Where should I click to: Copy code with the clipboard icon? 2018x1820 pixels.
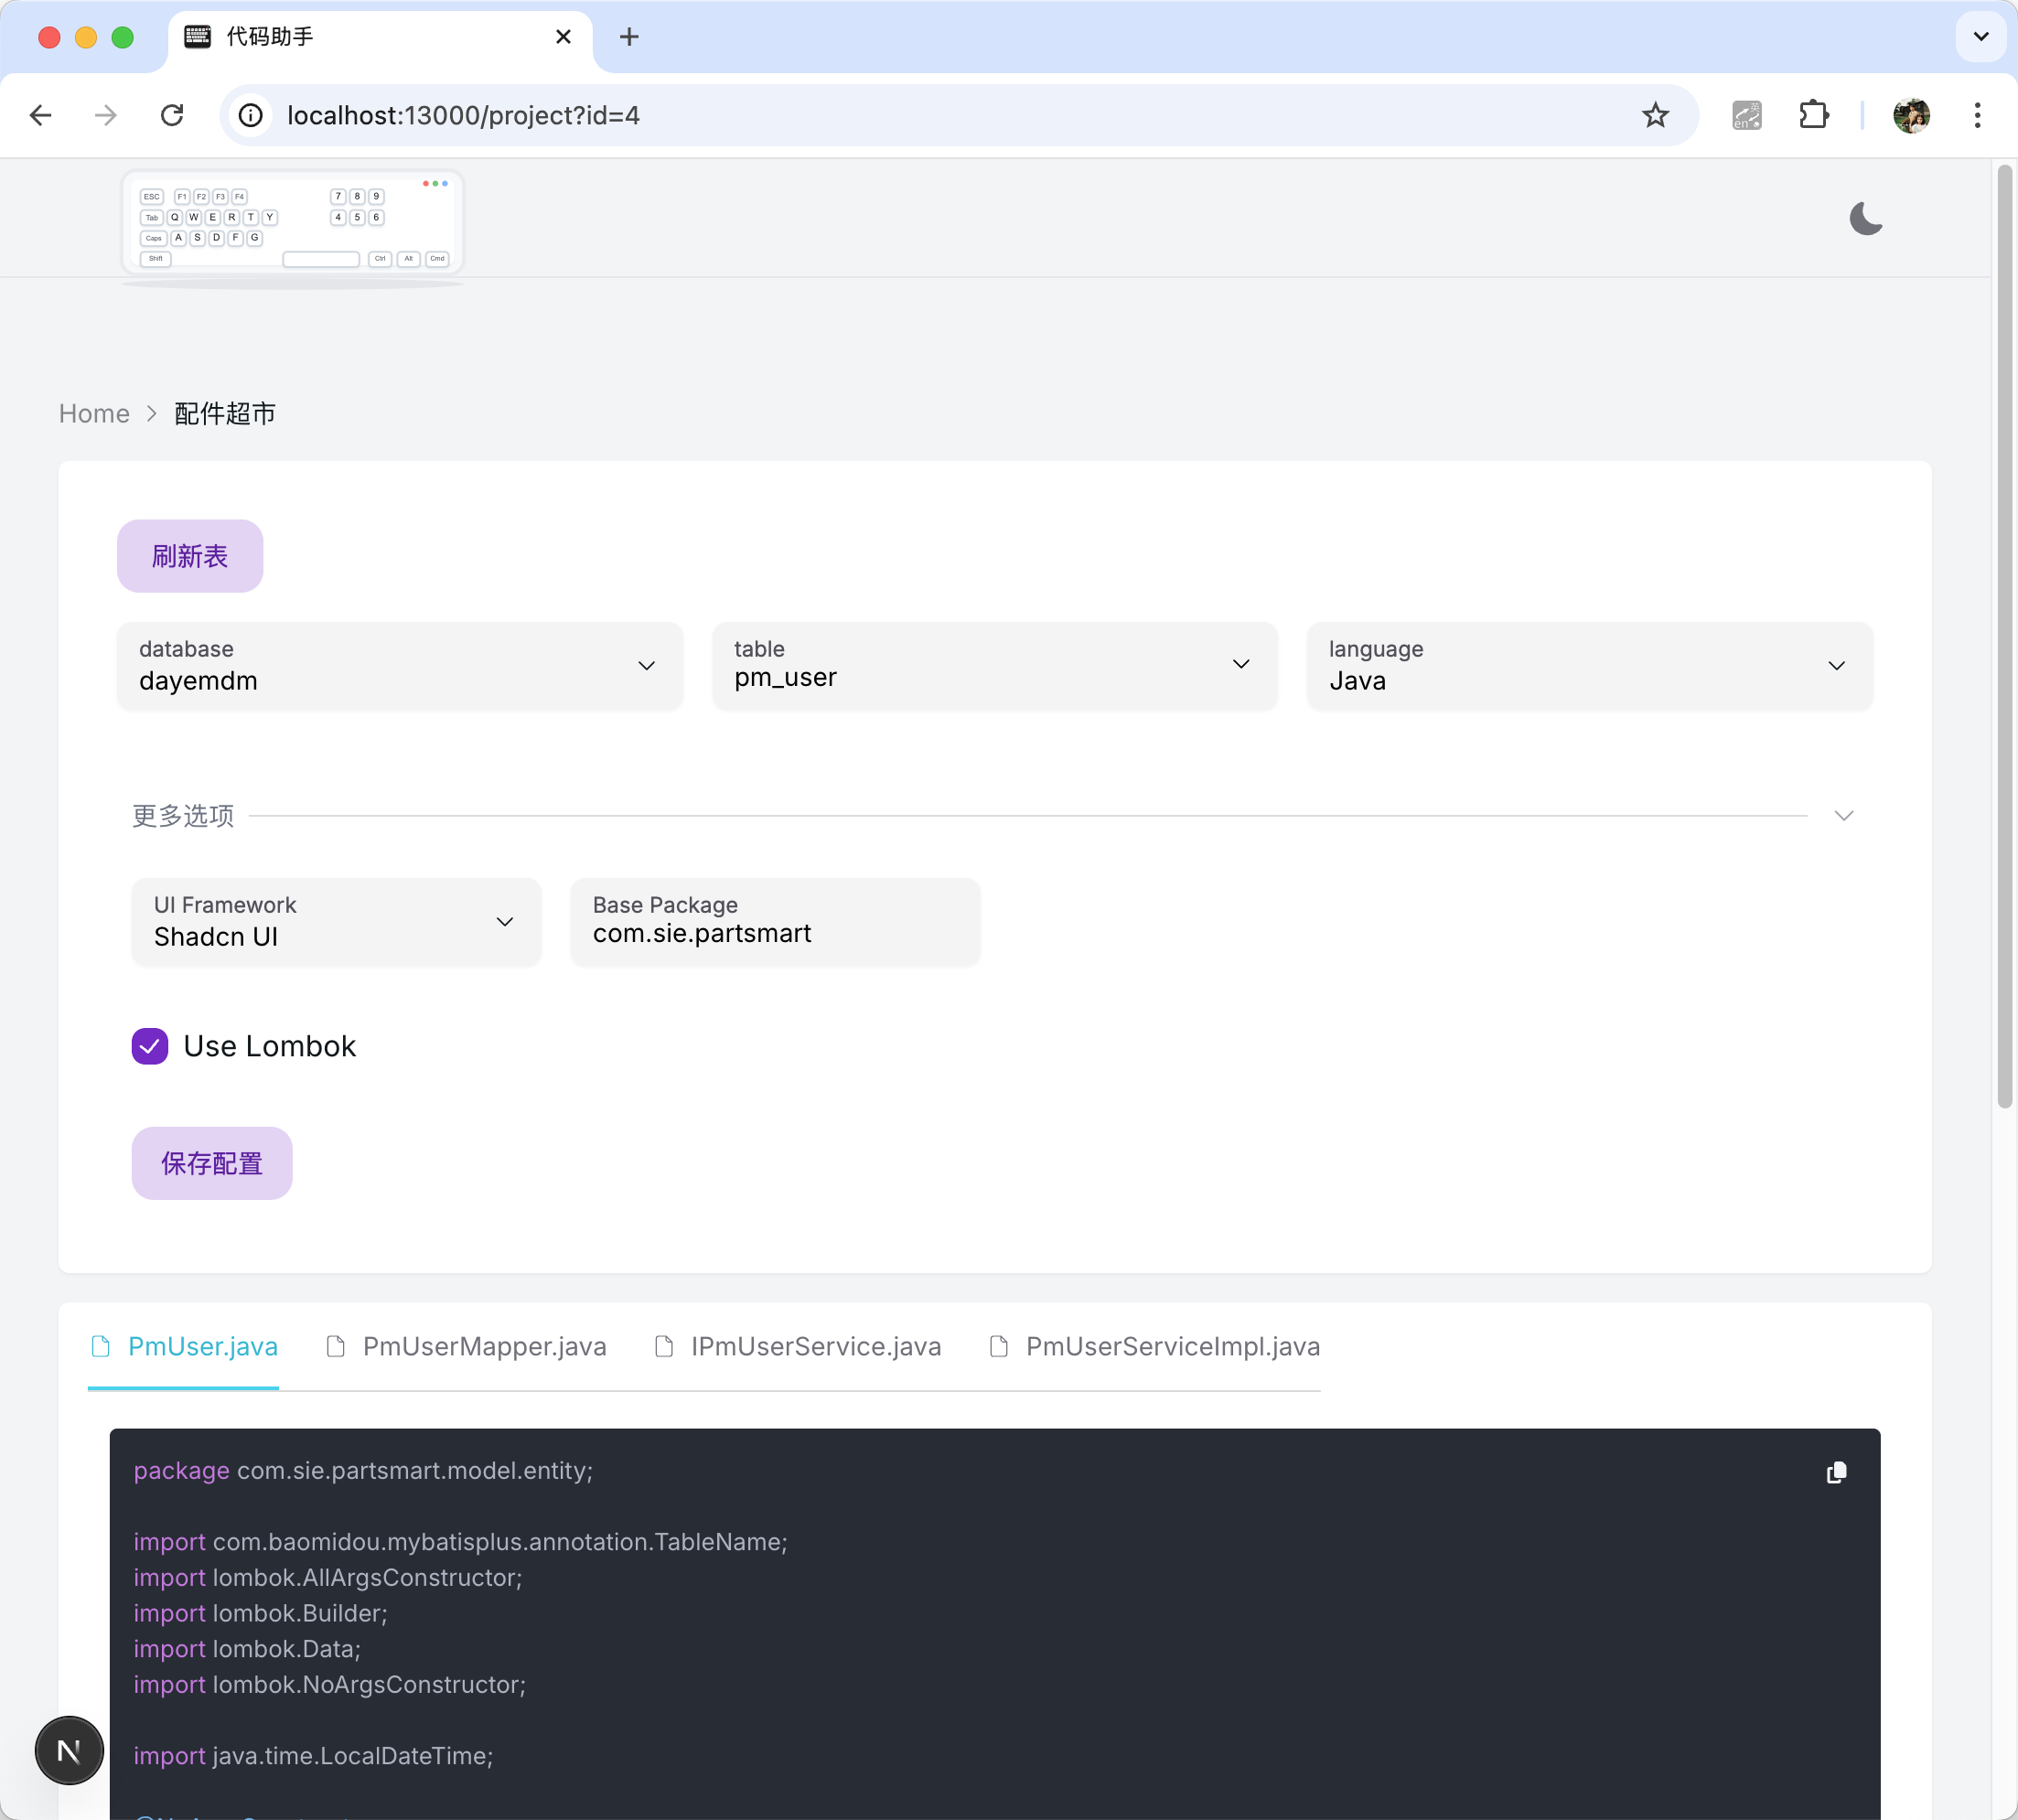(x=1836, y=1472)
